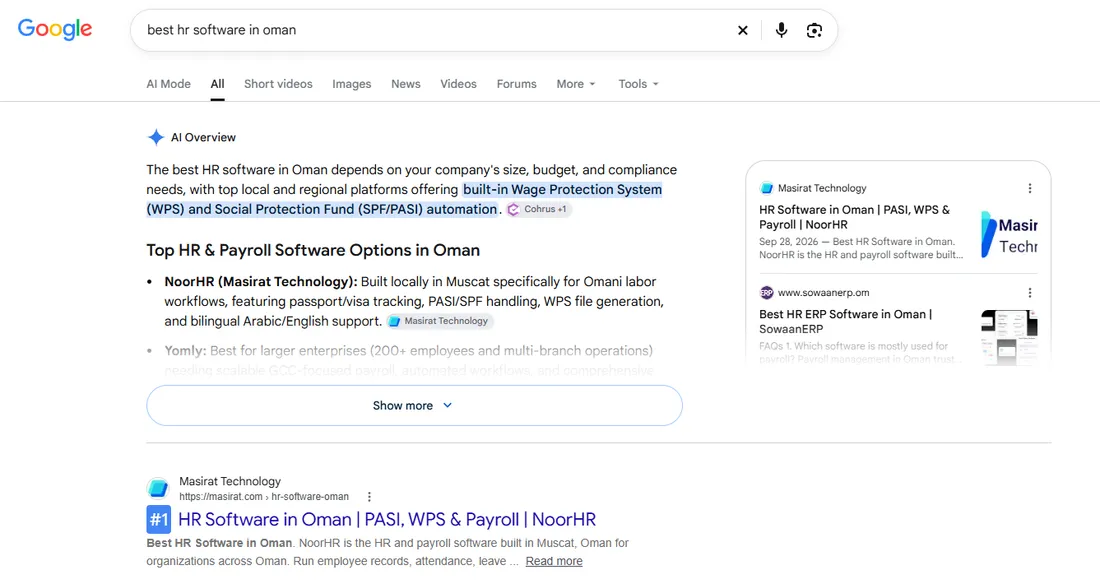The width and height of the screenshot is (1100, 583).
Task: Open SowaanERP page thumbnail
Action: pyautogui.click(x=1009, y=337)
